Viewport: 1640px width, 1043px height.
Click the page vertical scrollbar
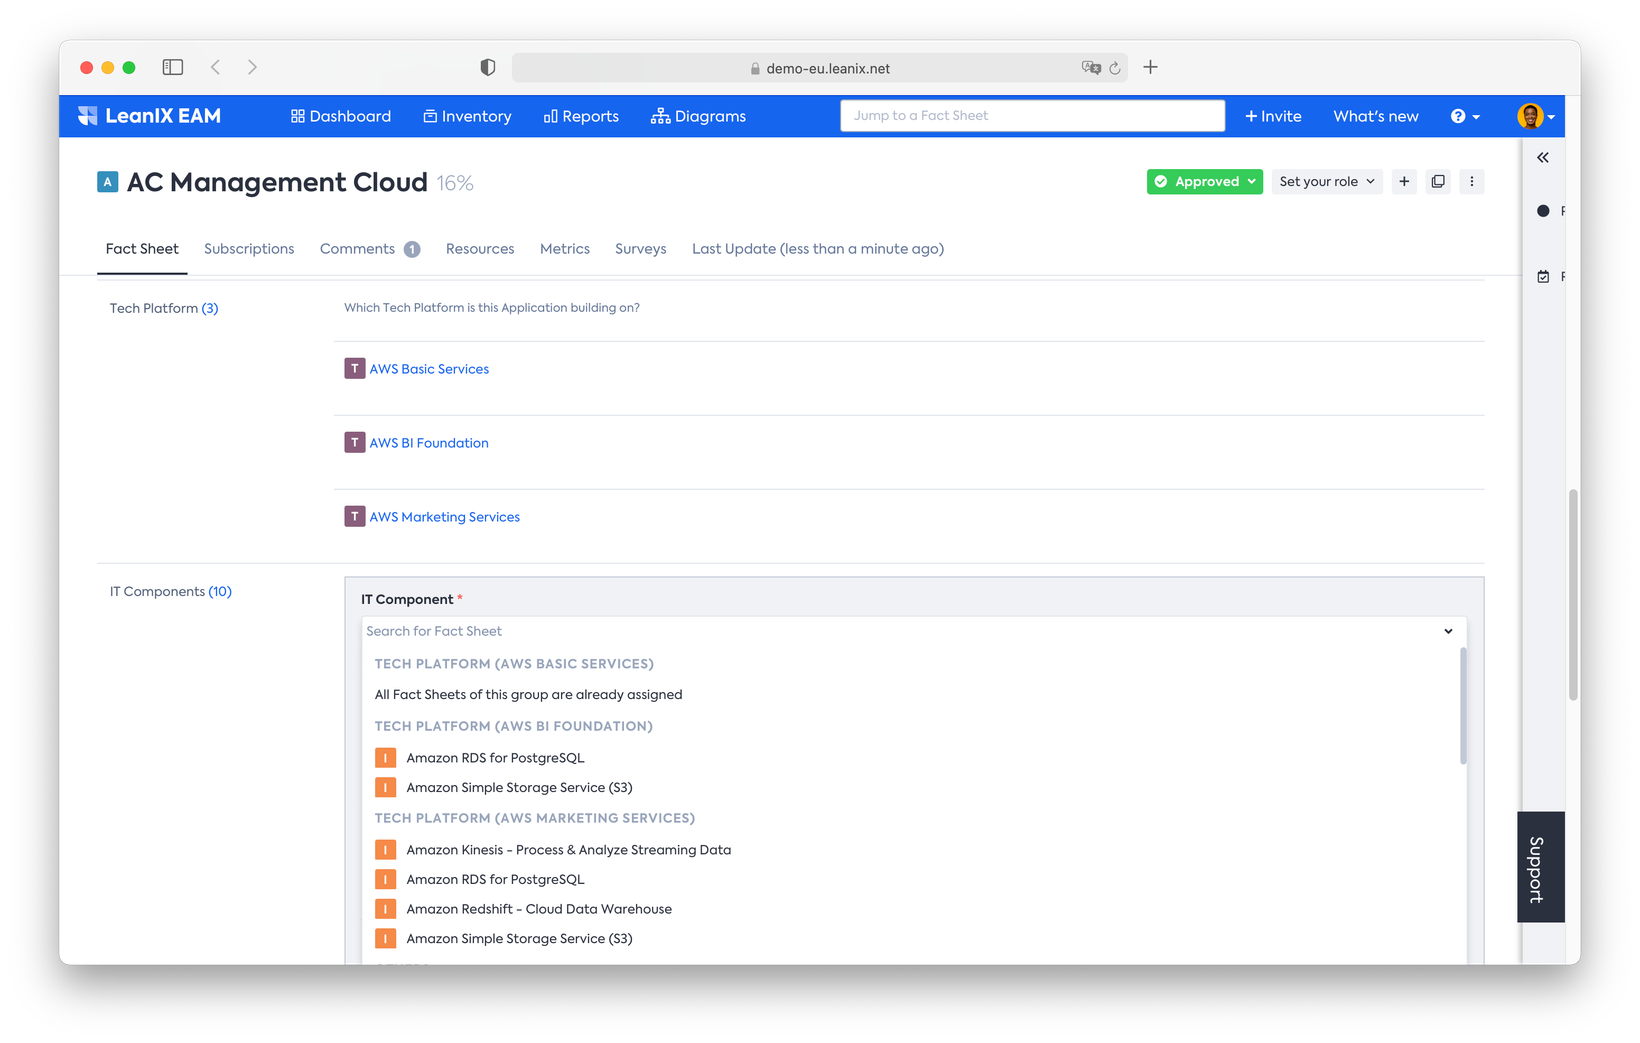point(1573,595)
